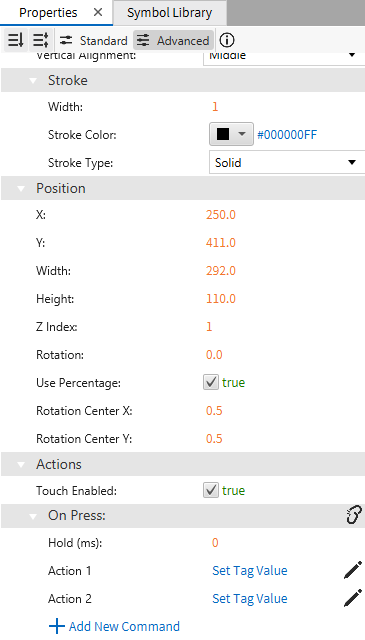Viewport: 365px width, 640px height.
Task: Open Action 1 Set Tag Value link
Action: point(249,570)
